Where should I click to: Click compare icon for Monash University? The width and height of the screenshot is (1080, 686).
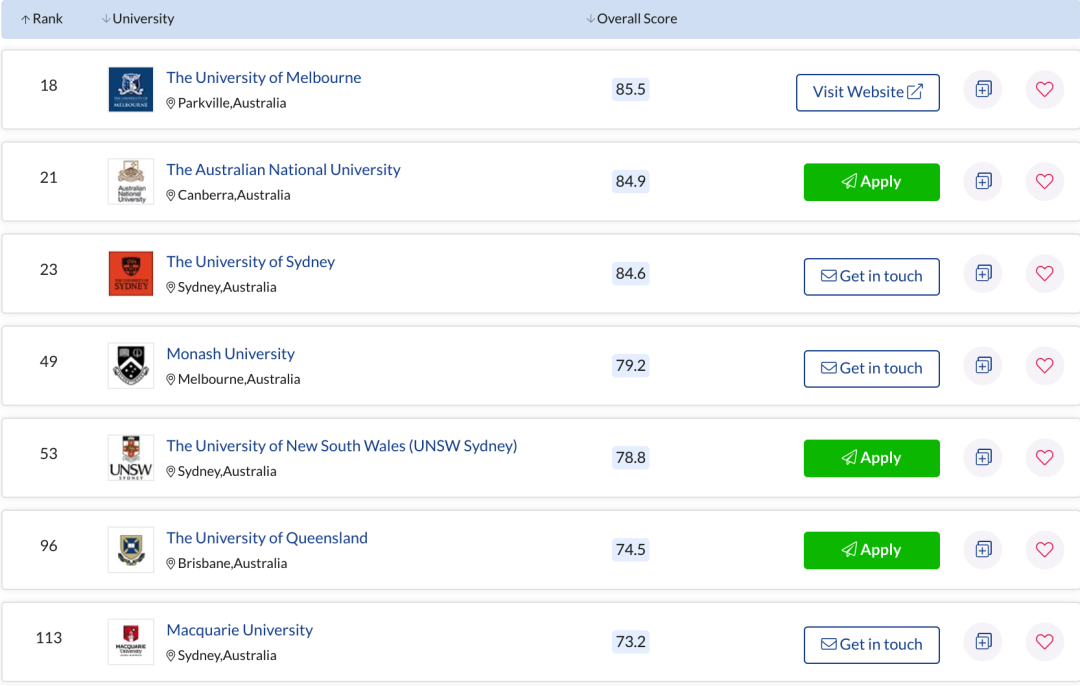(983, 366)
